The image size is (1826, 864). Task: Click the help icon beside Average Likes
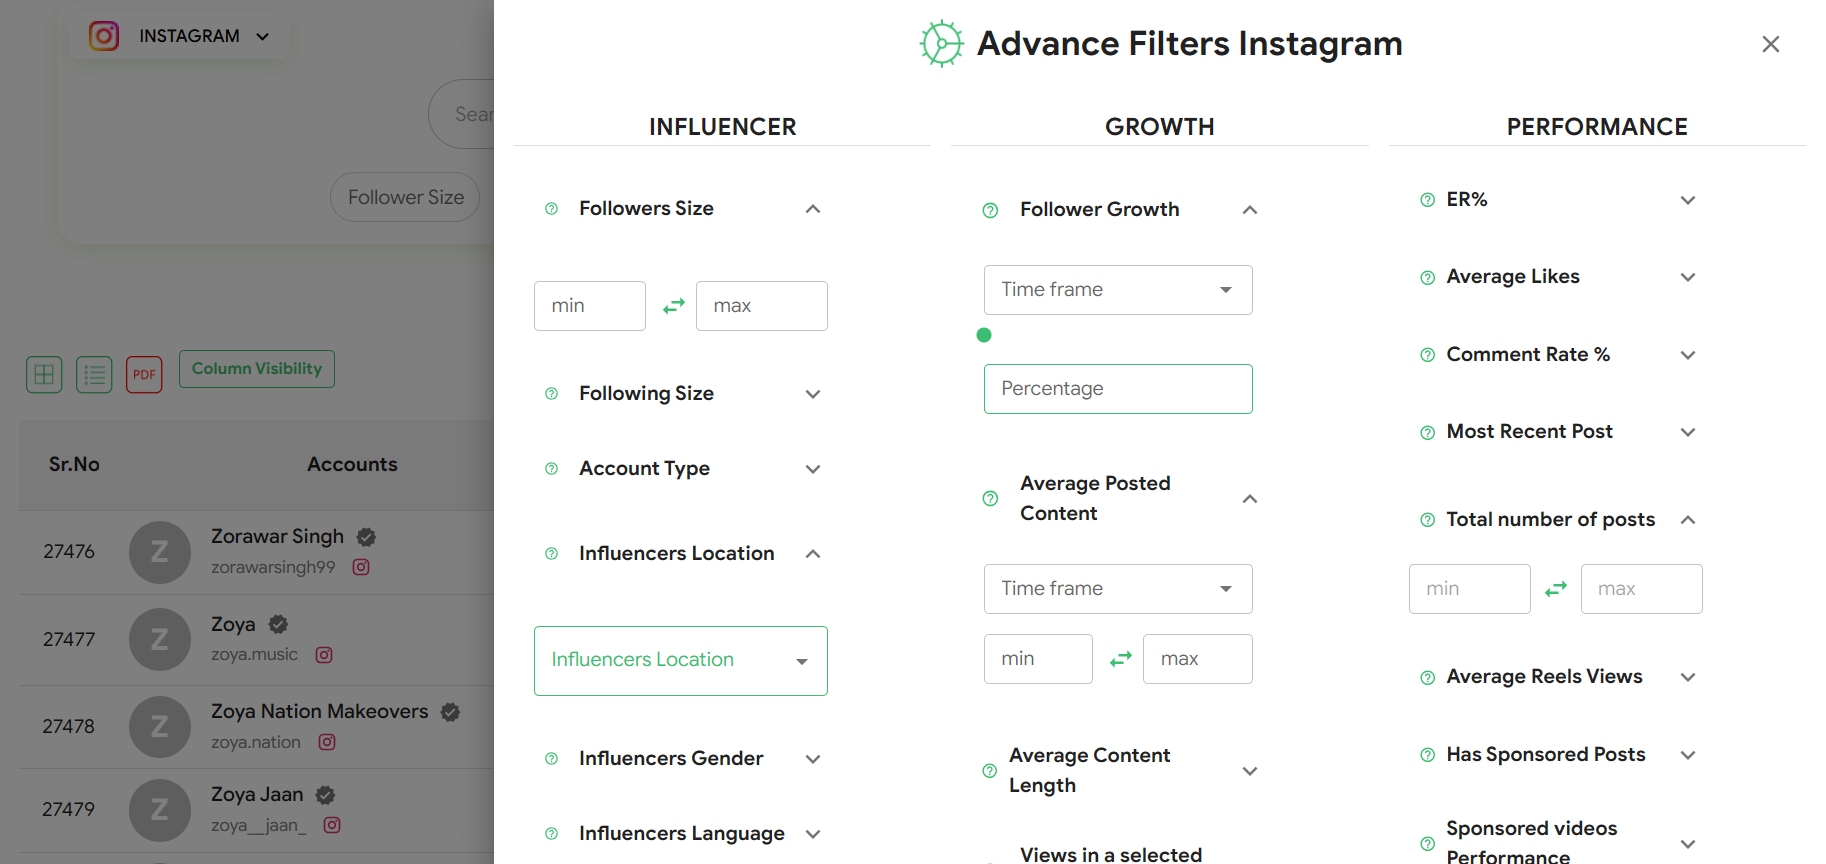click(x=1427, y=278)
